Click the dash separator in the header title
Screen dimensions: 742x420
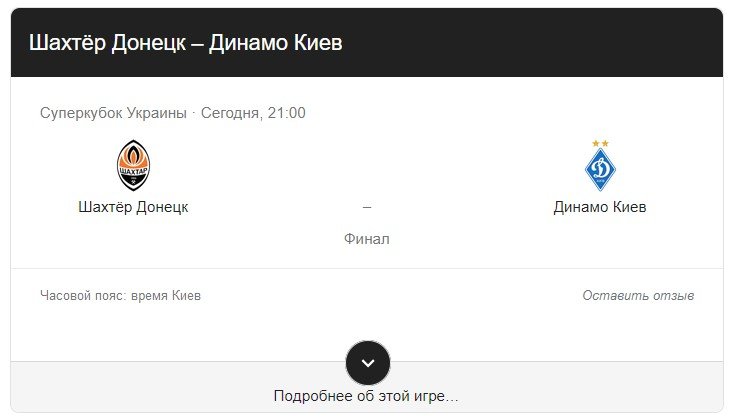point(197,44)
